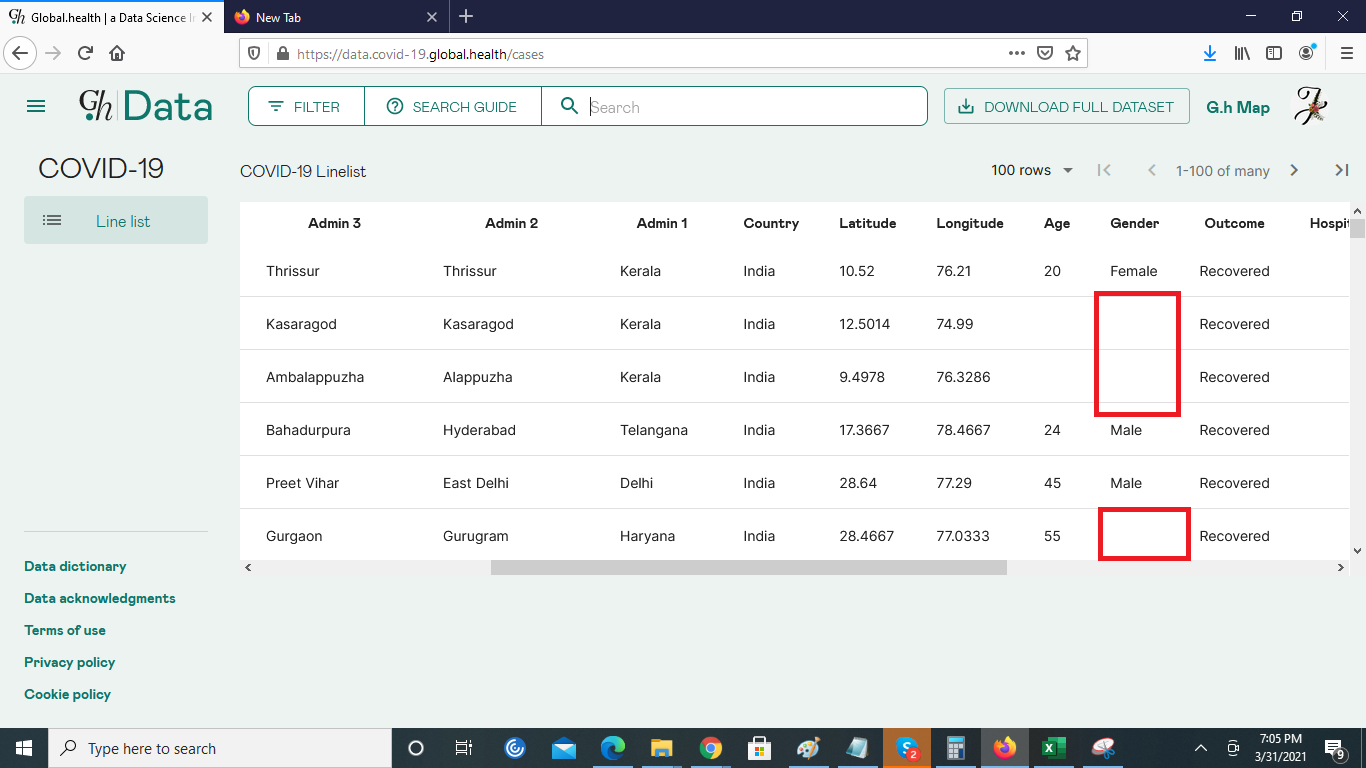Open the Data dictionary link

click(x=75, y=566)
